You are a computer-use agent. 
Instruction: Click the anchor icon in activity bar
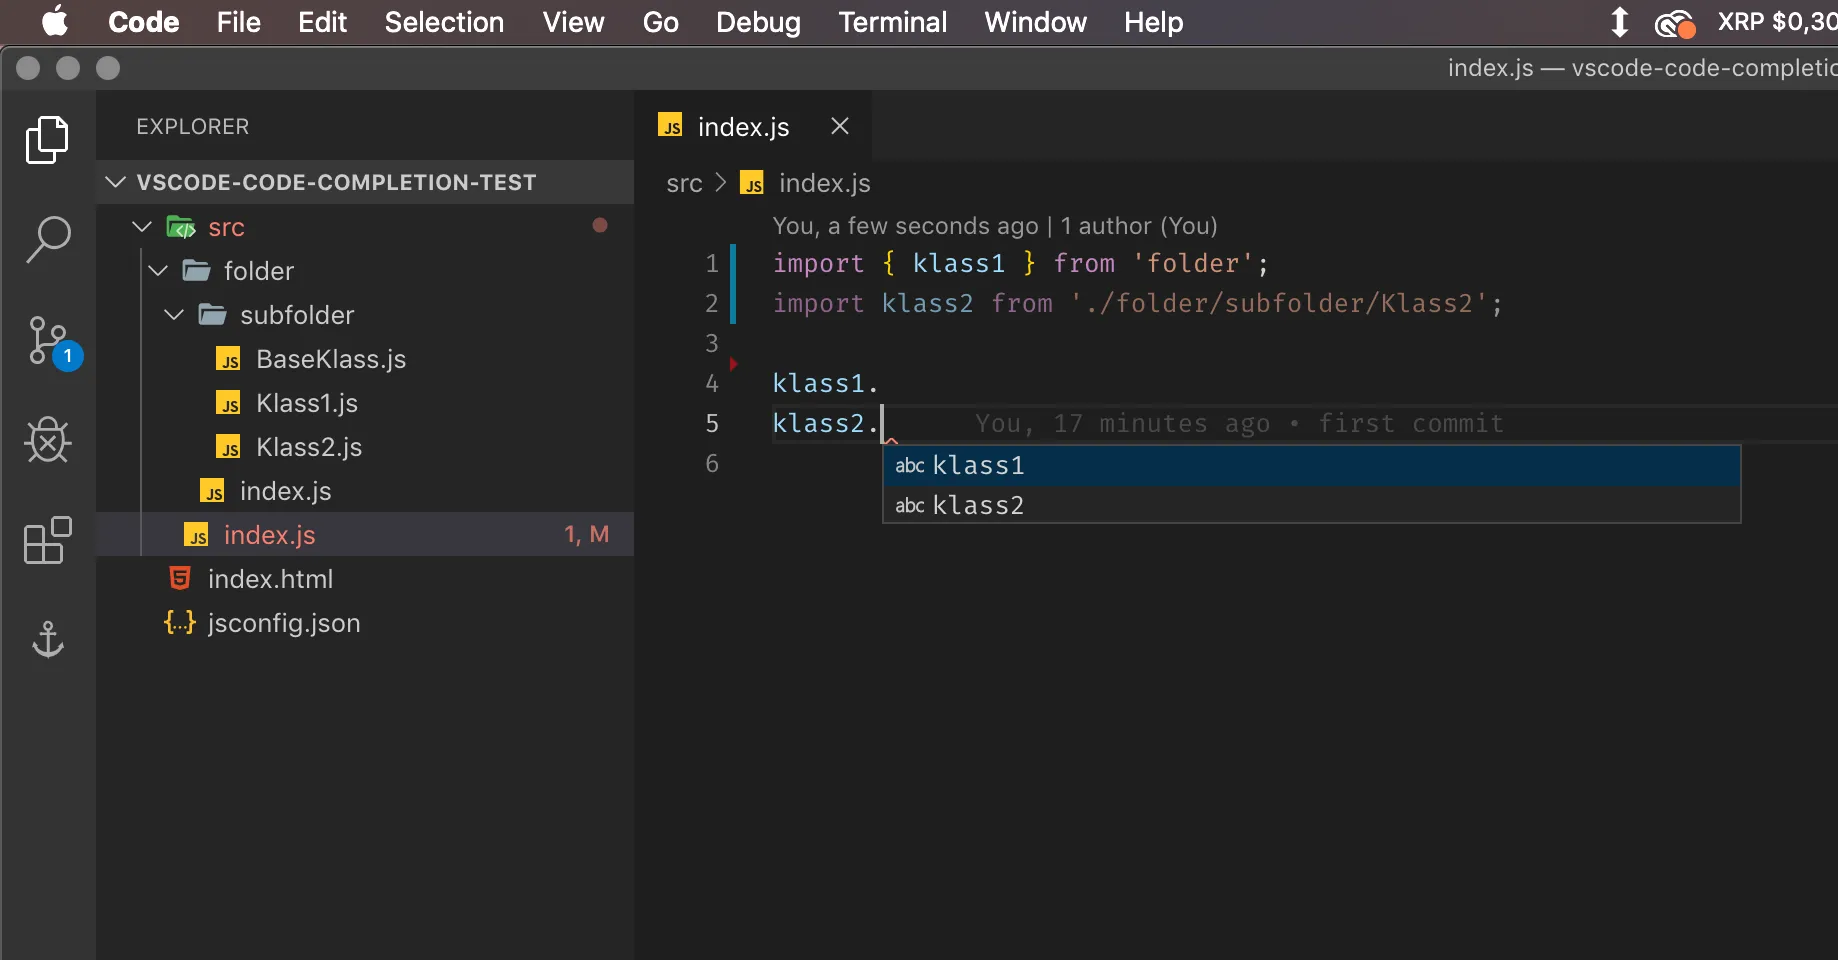tap(47, 639)
